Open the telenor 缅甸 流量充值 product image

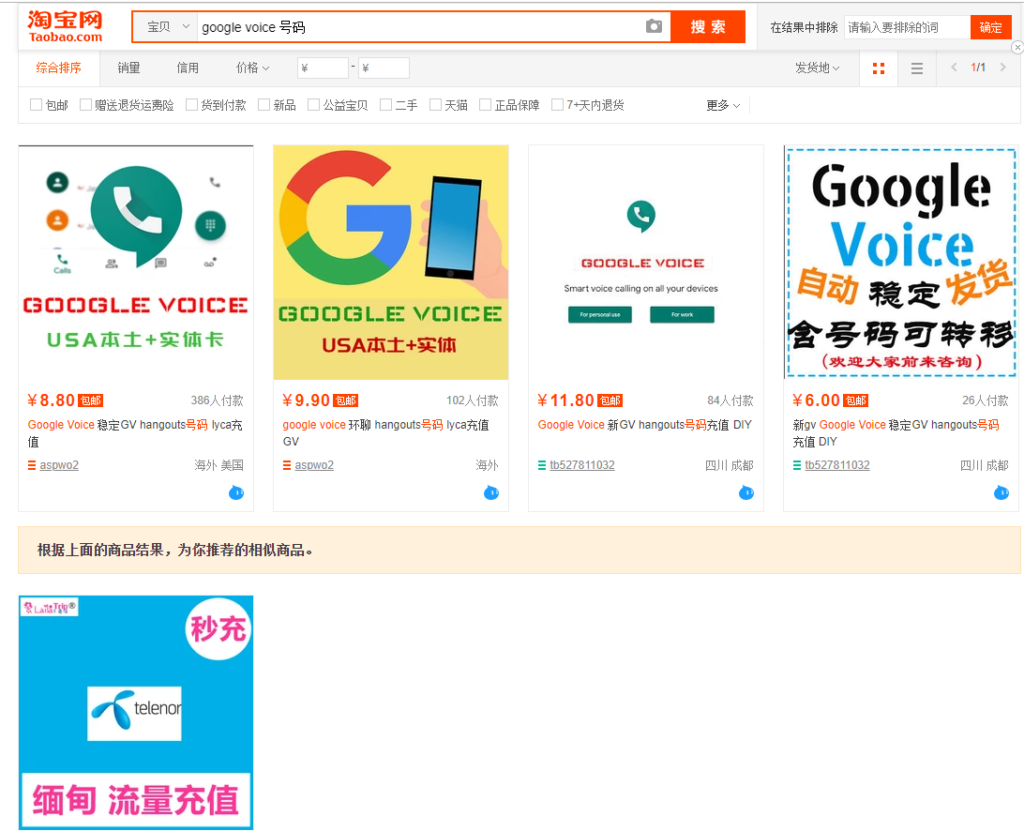pyautogui.click(x=136, y=713)
